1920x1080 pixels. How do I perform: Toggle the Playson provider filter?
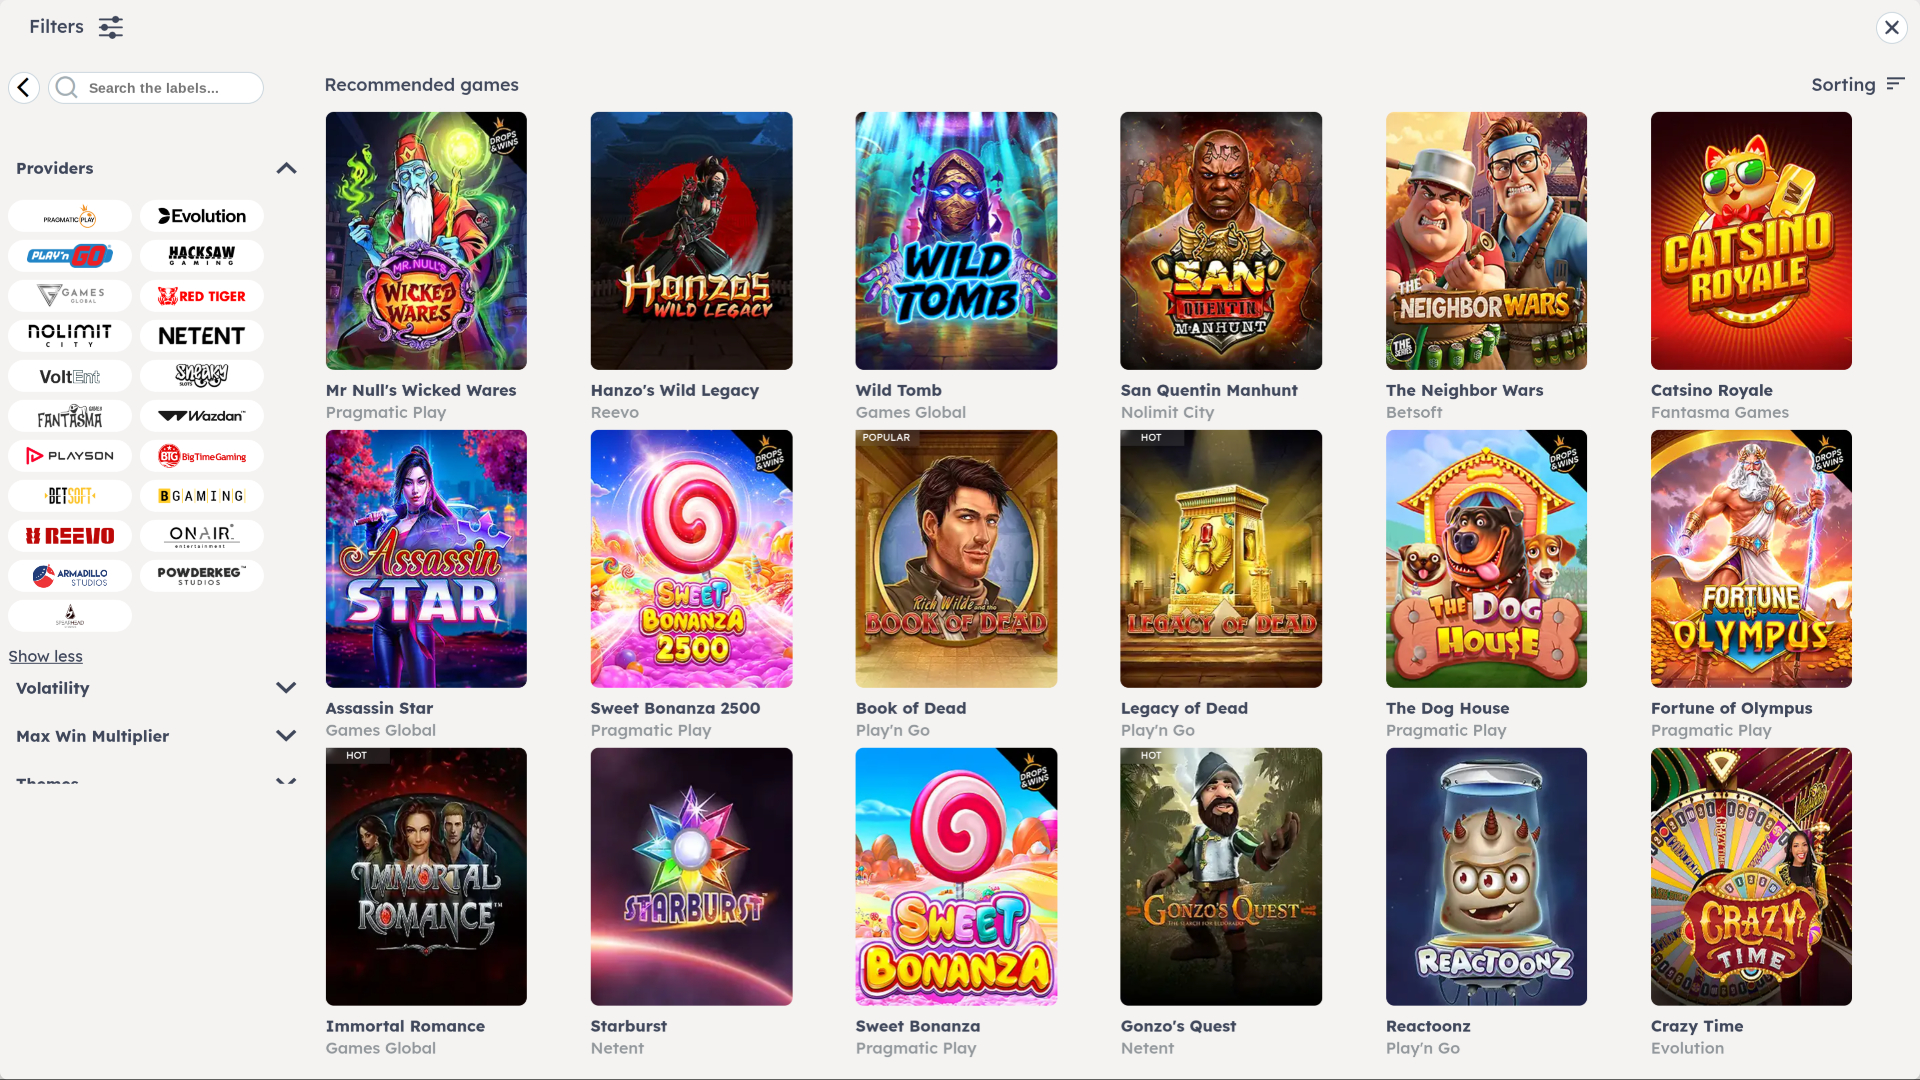(70, 456)
